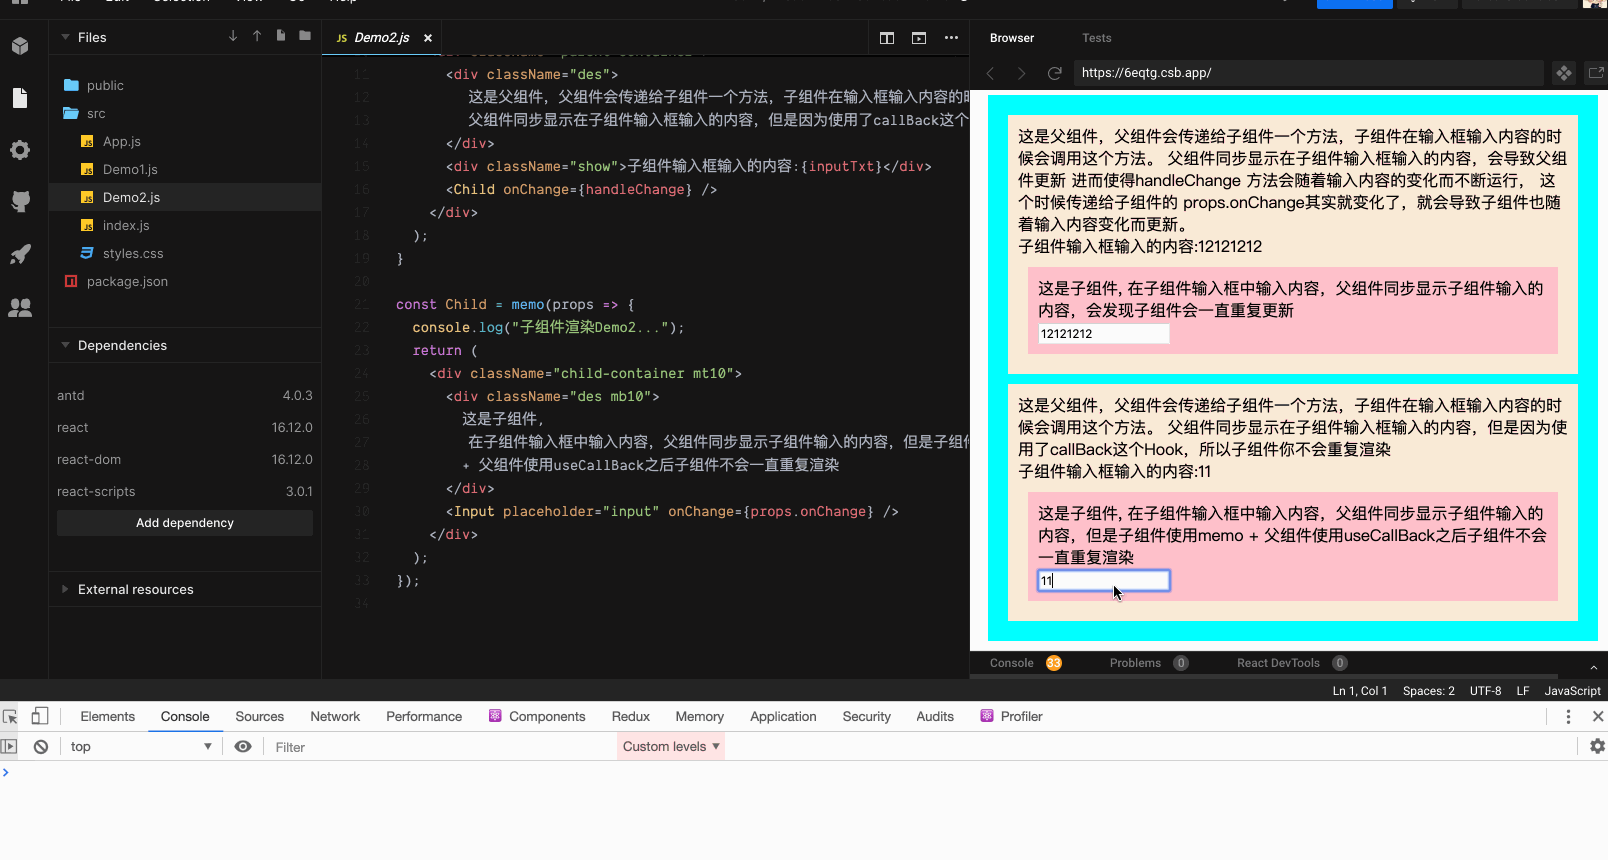This screenshot has height=860, width=1608.
Task: Create a new folder in Files
Action: click(305, 36)
